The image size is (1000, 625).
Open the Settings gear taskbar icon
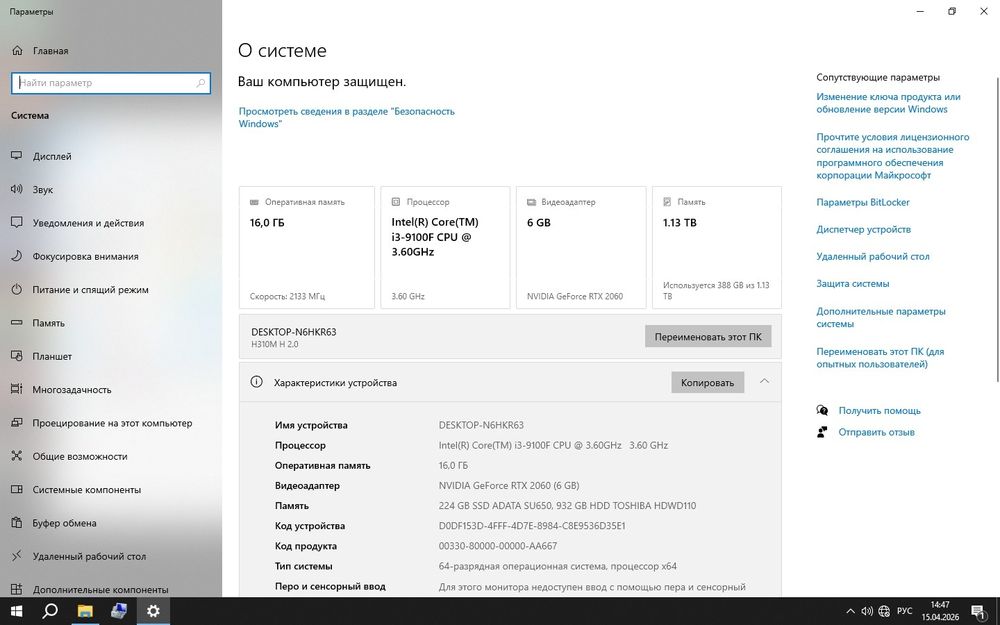tap(153, 611)
